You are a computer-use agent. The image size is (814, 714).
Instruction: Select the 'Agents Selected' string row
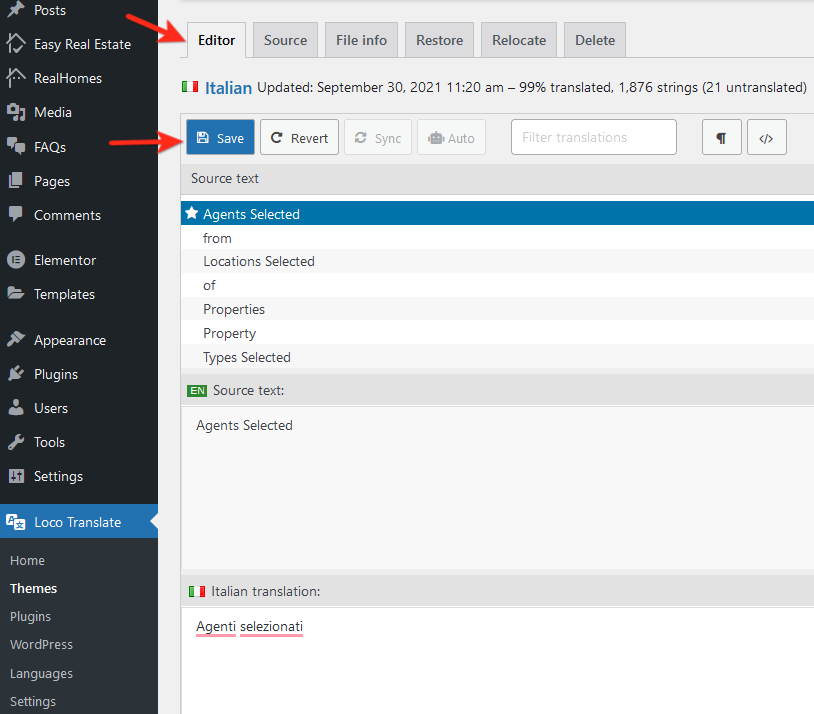pos(497,213)
